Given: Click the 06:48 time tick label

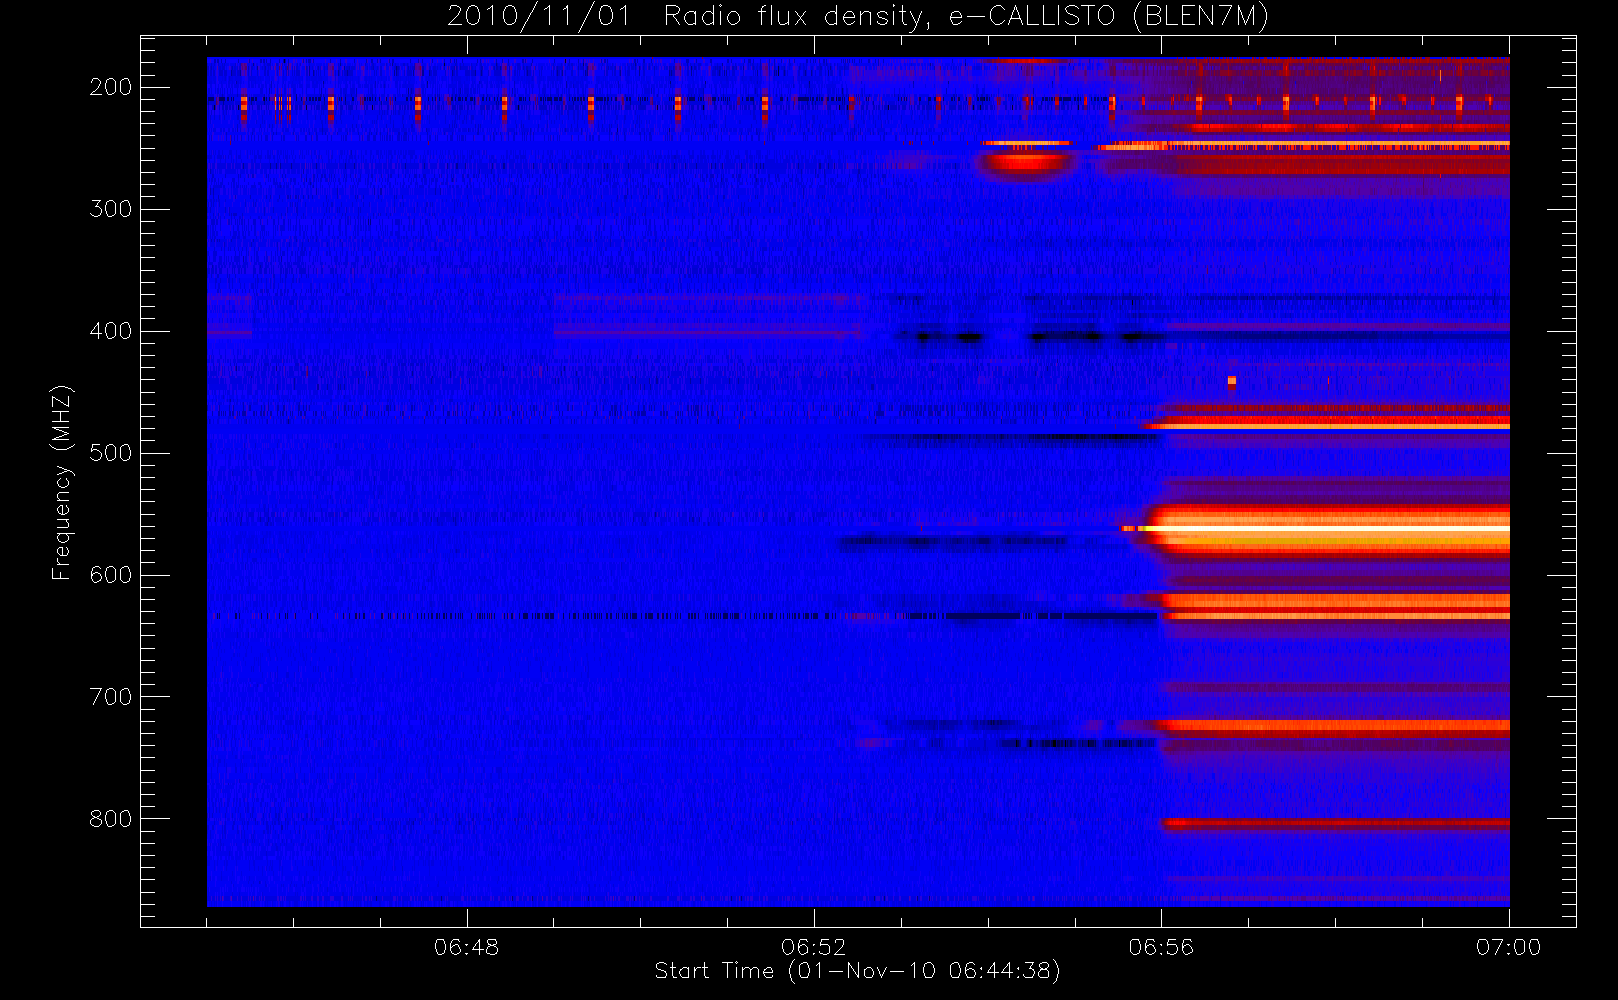Looking at the screenshot, I should click(x=466, y=947).
